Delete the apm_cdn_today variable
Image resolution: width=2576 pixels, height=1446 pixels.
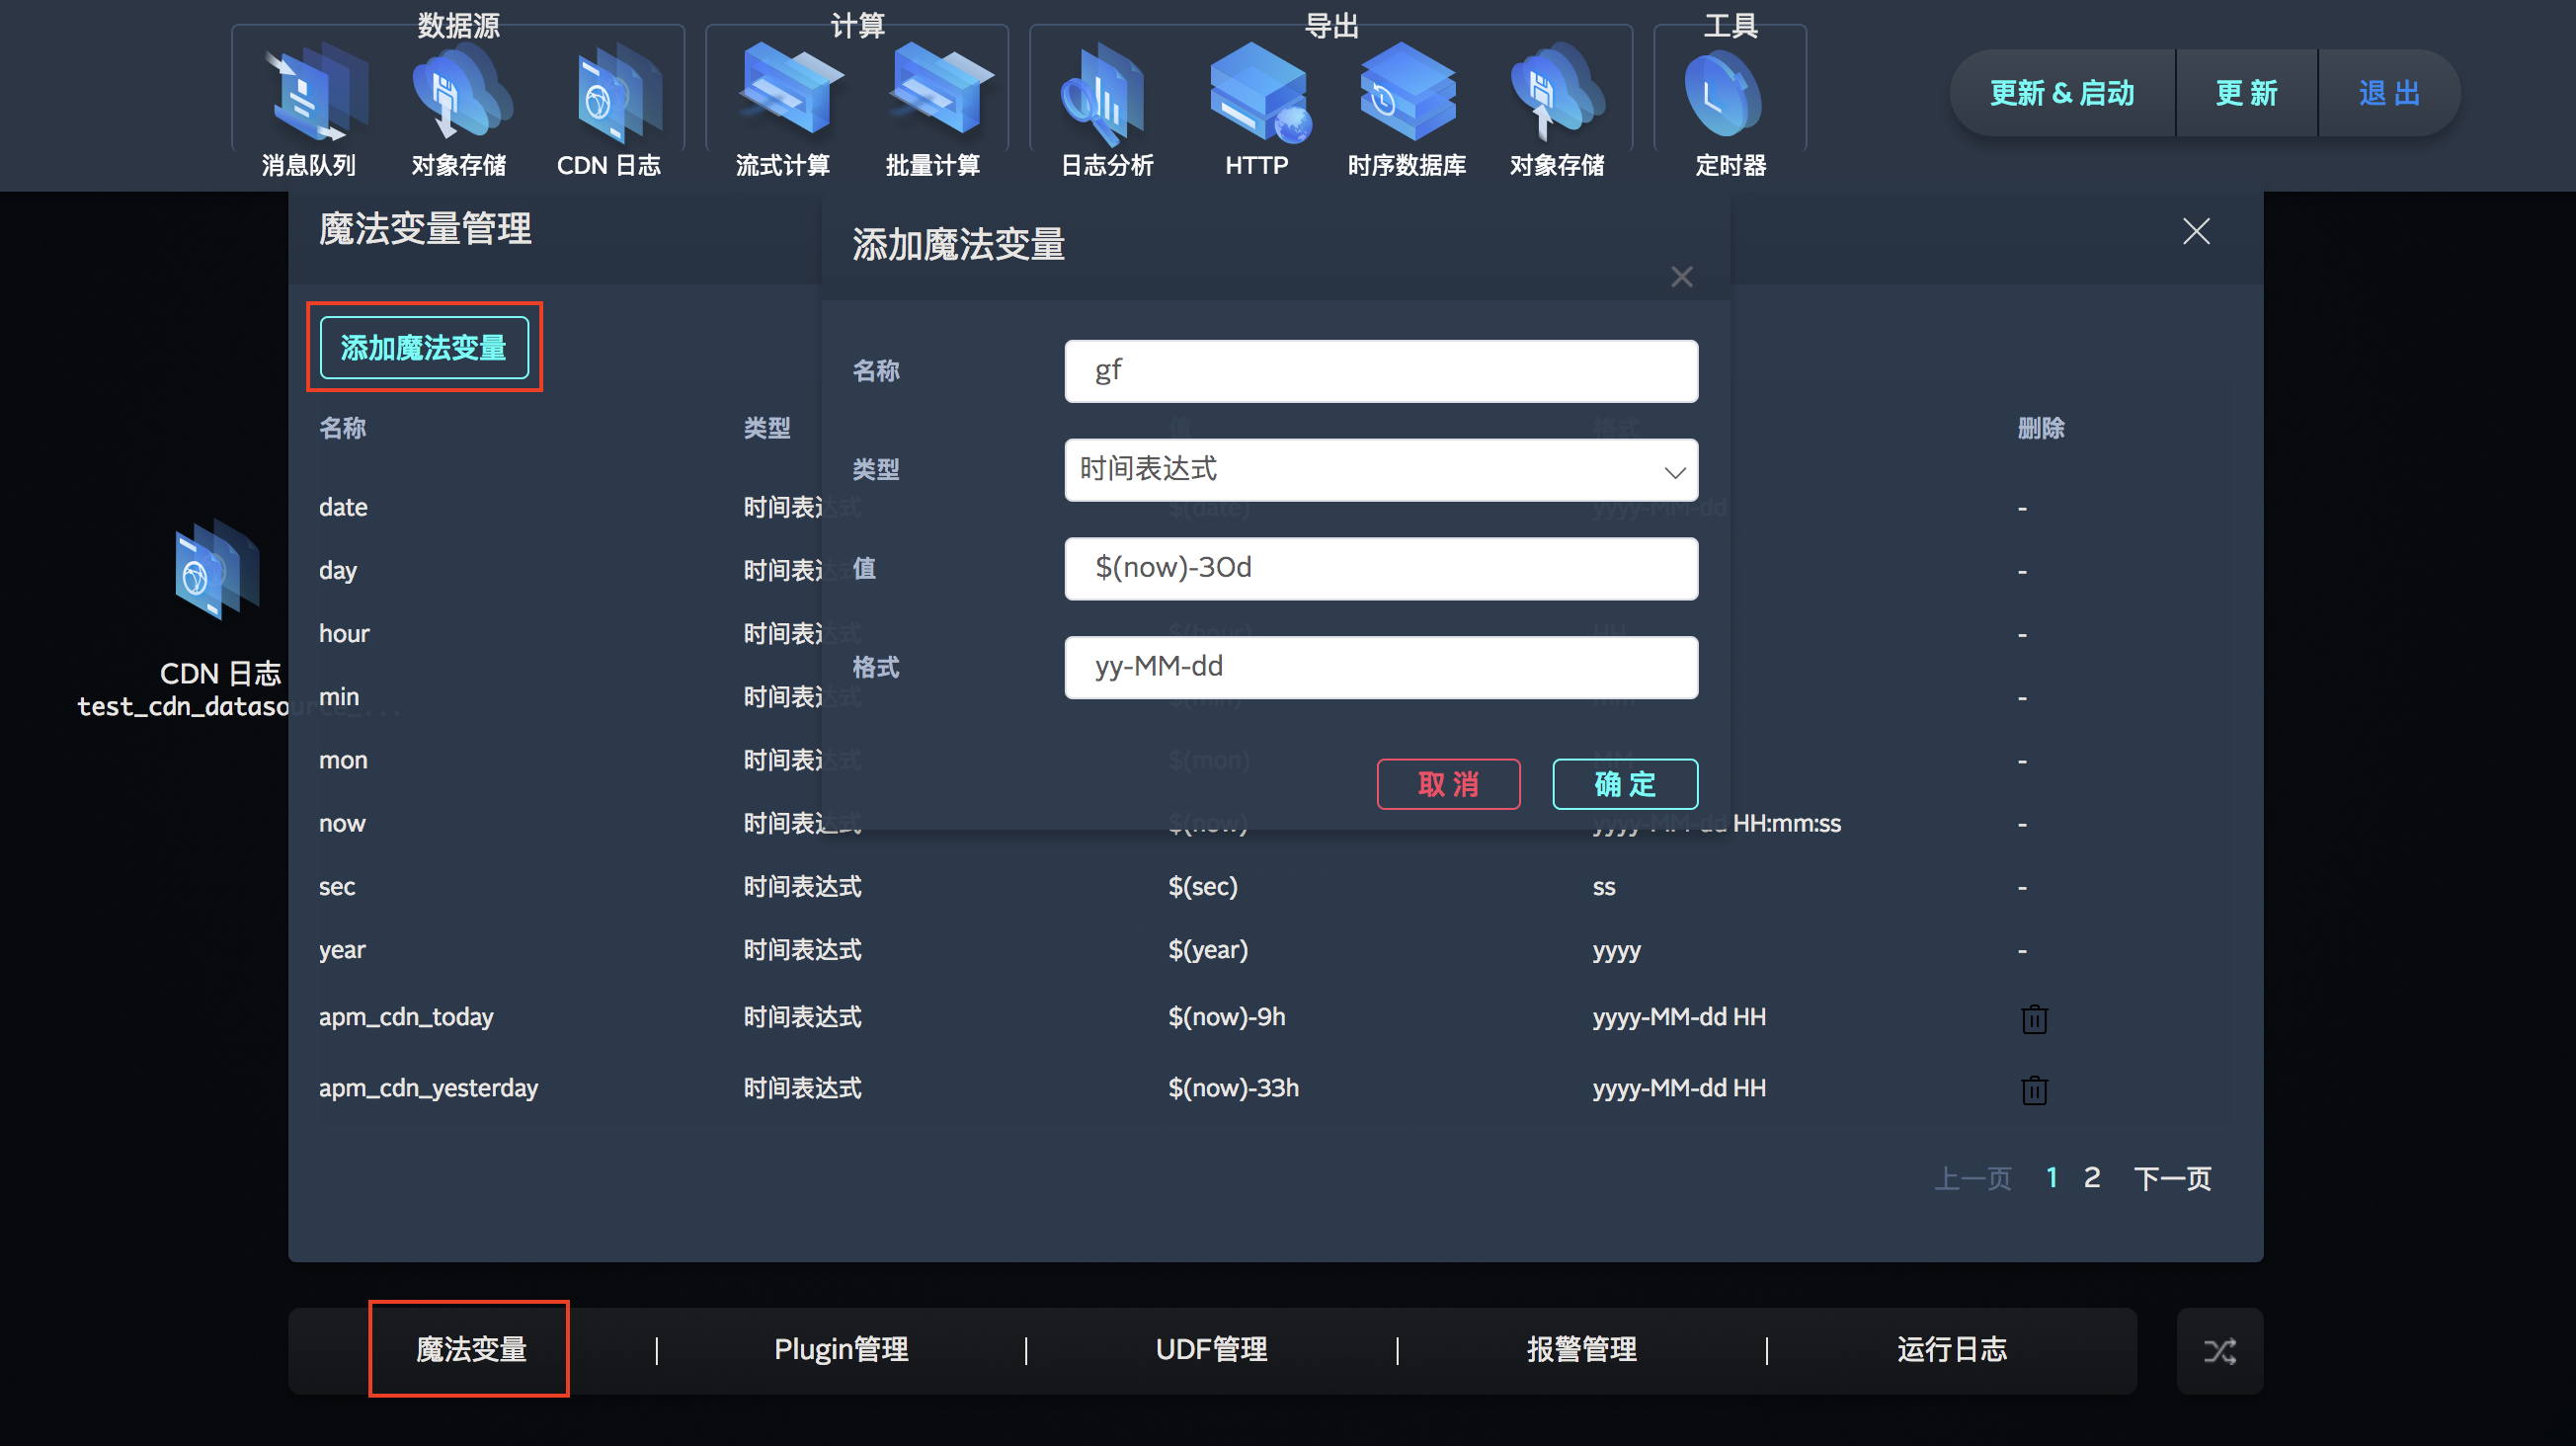(x=2034, y=1019)
